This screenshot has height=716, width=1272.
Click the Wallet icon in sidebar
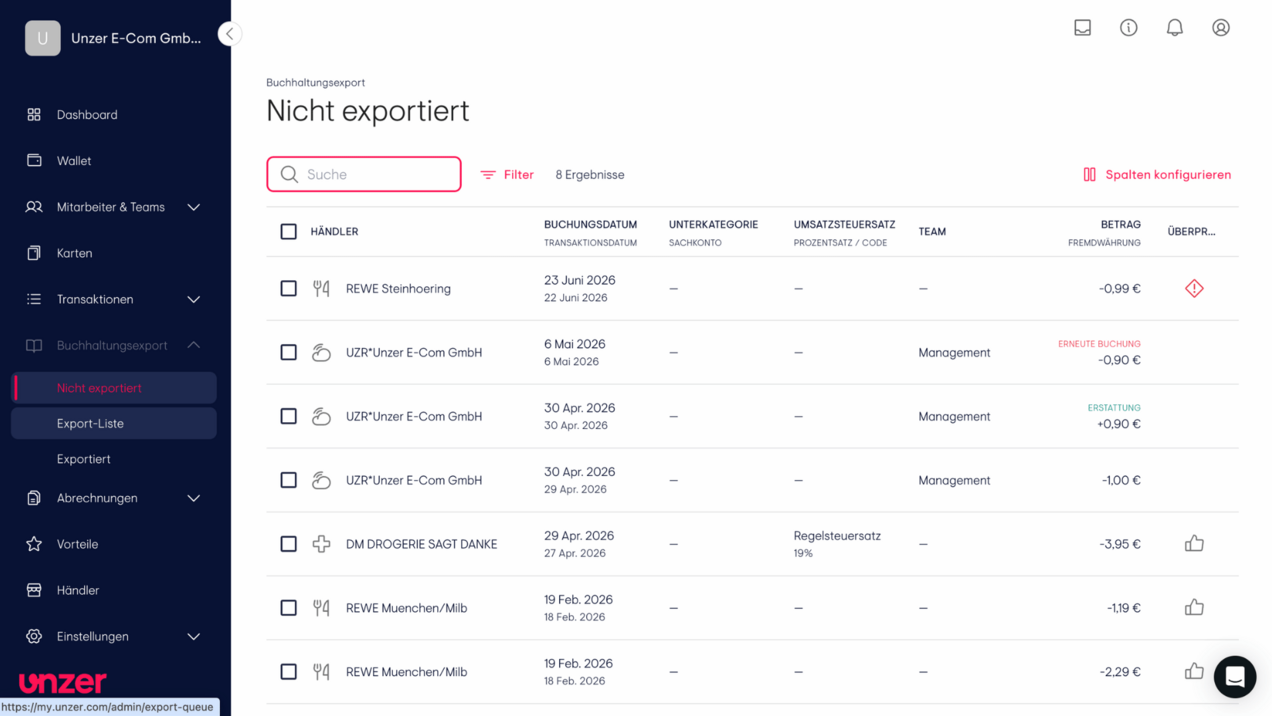[34, 161]
